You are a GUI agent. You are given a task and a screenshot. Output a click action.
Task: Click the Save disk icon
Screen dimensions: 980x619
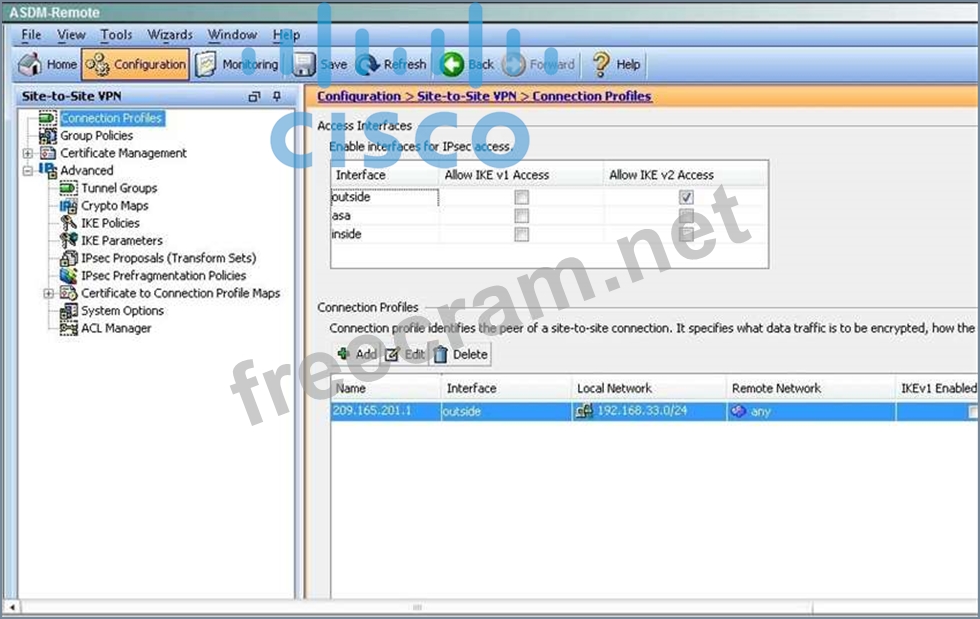[320, 65]
